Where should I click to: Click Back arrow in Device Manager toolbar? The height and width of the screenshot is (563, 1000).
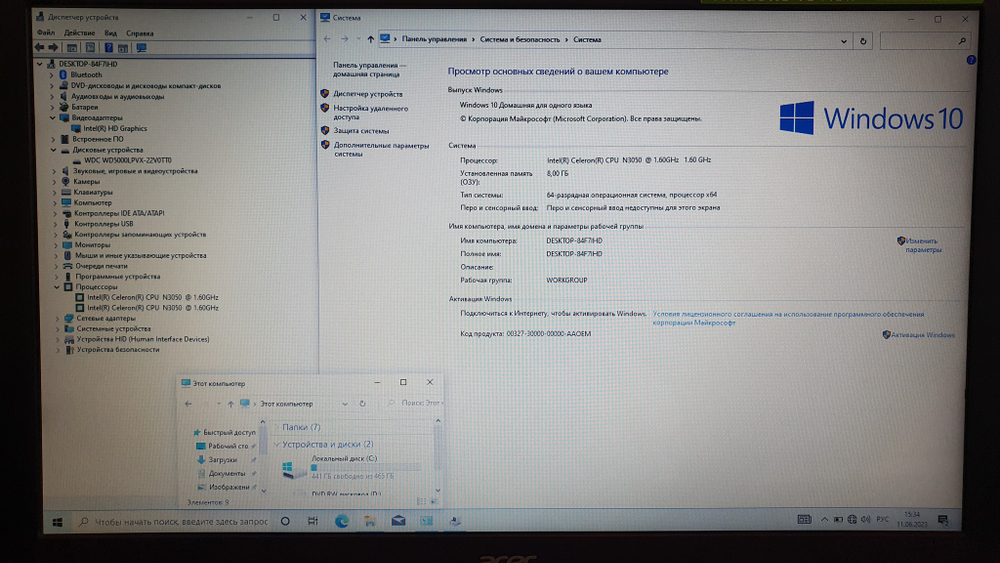40,47
